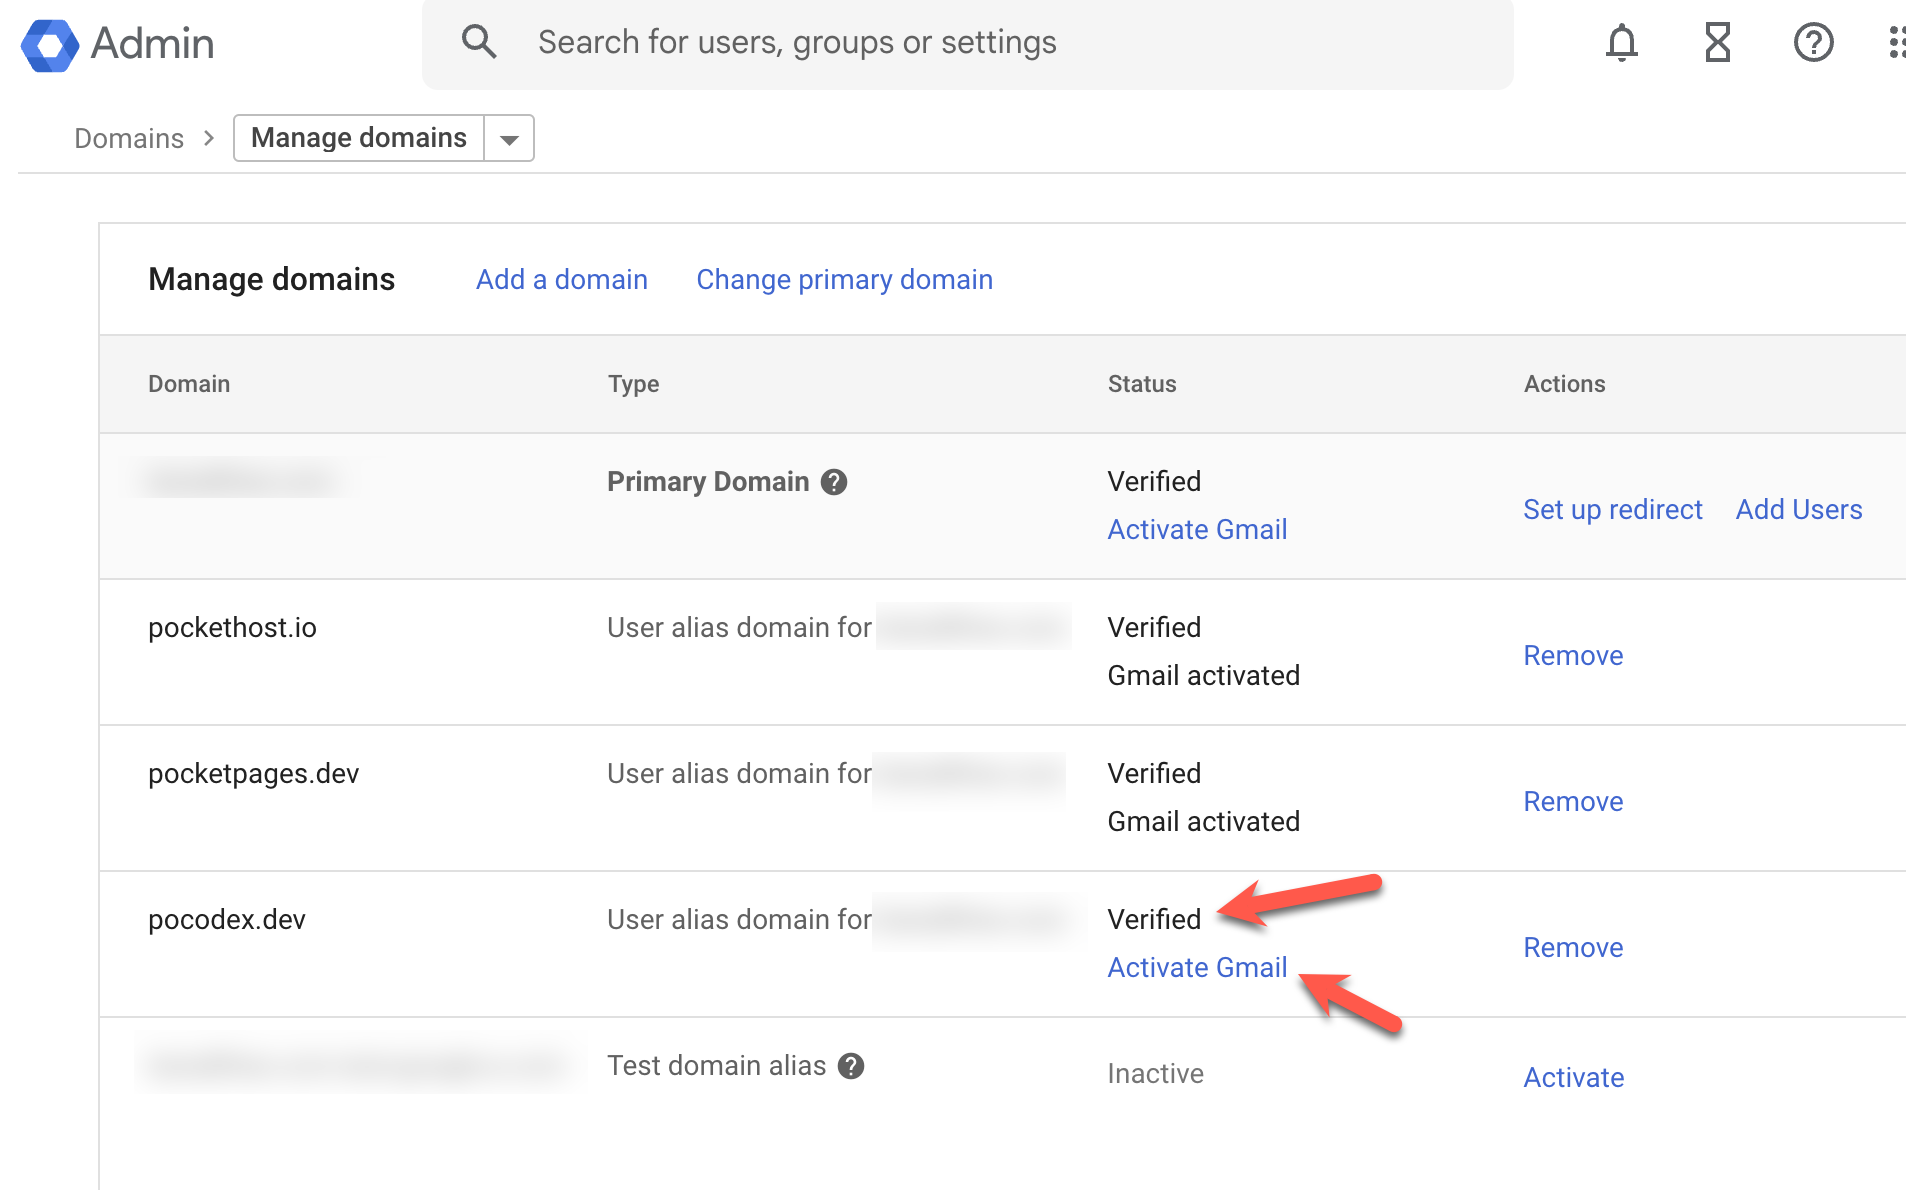1906x1190 pixels.
Task: Go to Domains breadcrumb
Action: click(129, 138)
